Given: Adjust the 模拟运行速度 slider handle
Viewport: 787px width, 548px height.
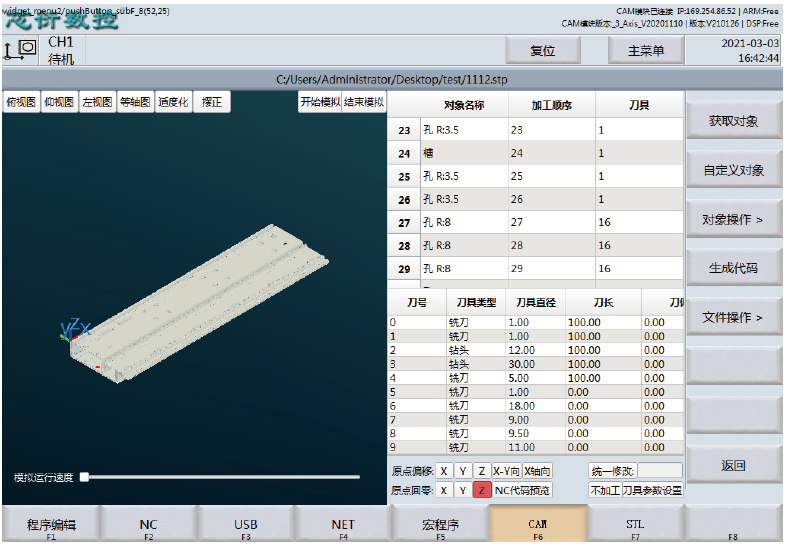Looking at the screenshot, I should click(85, 477).
